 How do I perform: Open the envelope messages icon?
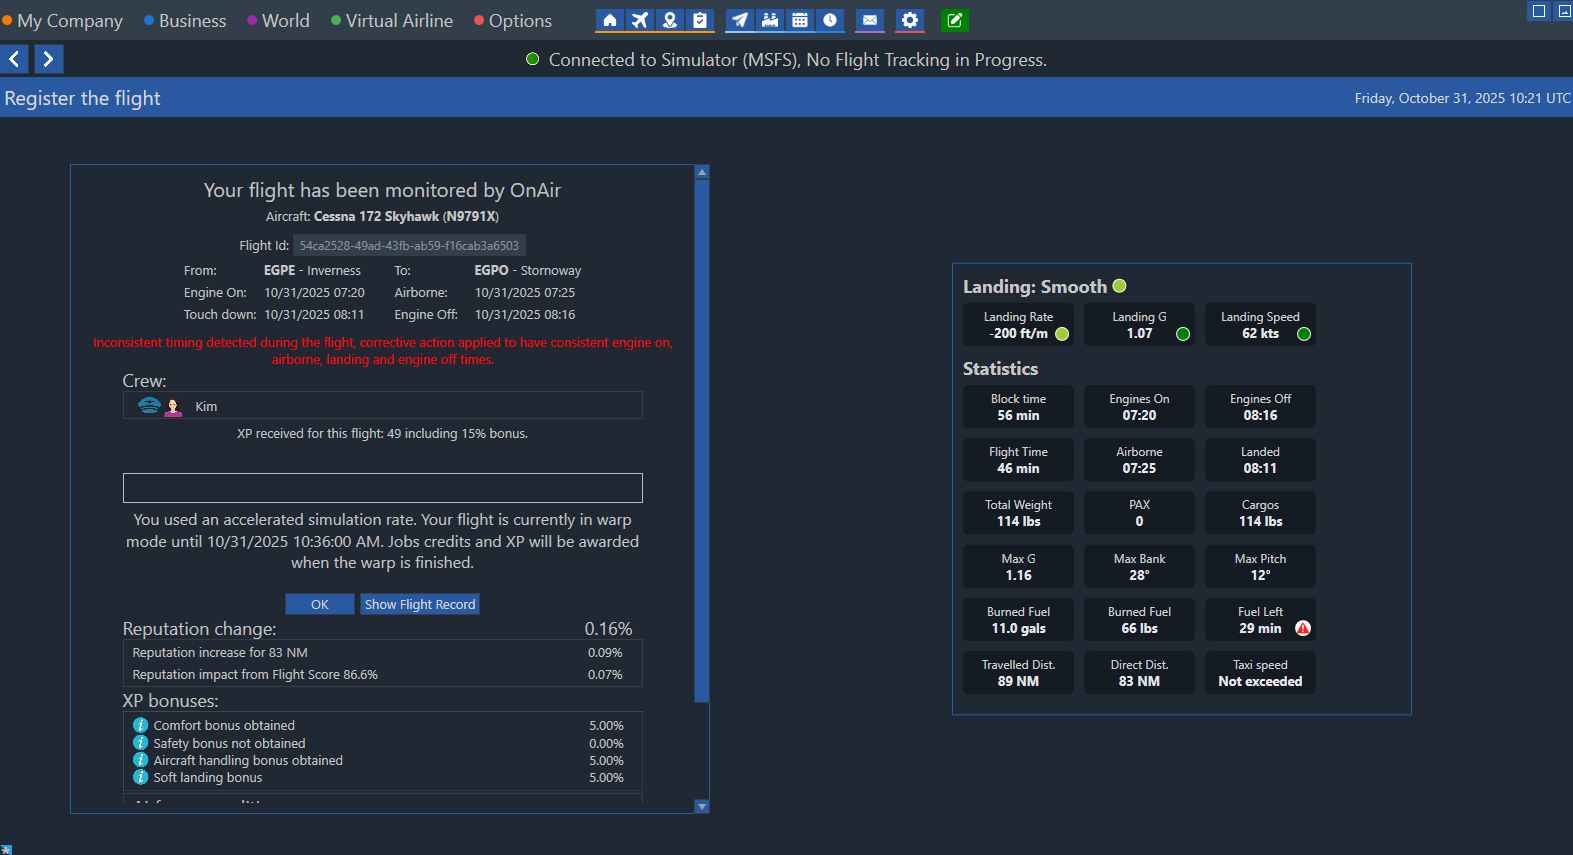pyautogui.click(x=870, y=20)
